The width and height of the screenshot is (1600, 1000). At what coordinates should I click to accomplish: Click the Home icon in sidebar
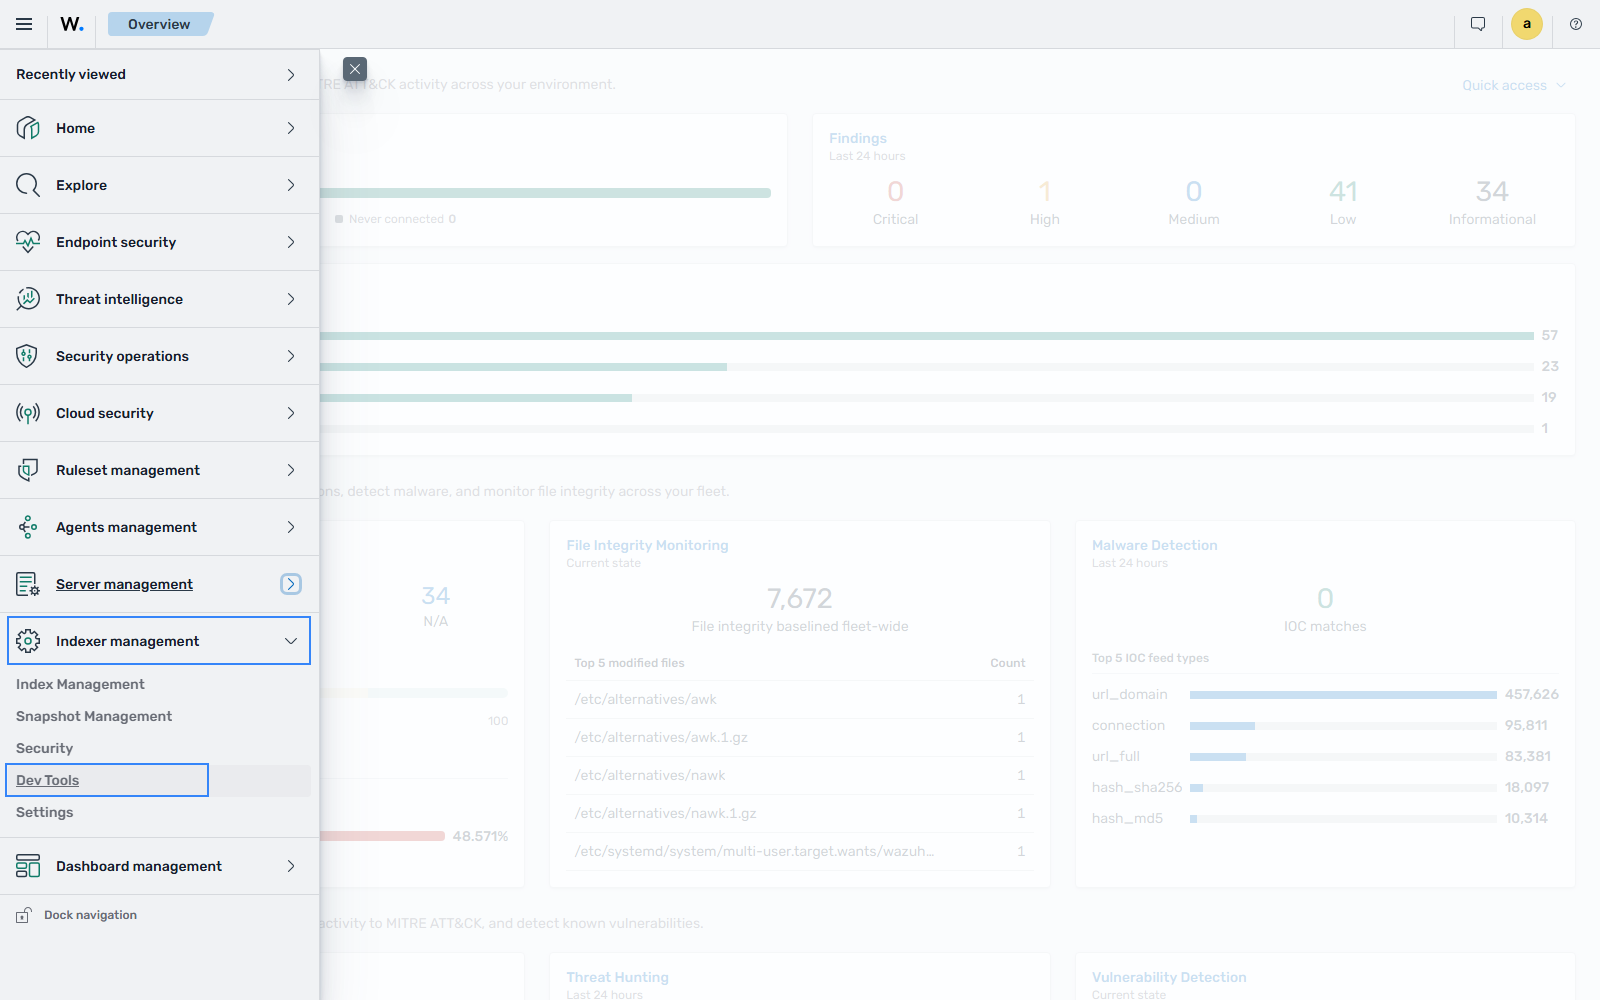[x=28, y=128]
